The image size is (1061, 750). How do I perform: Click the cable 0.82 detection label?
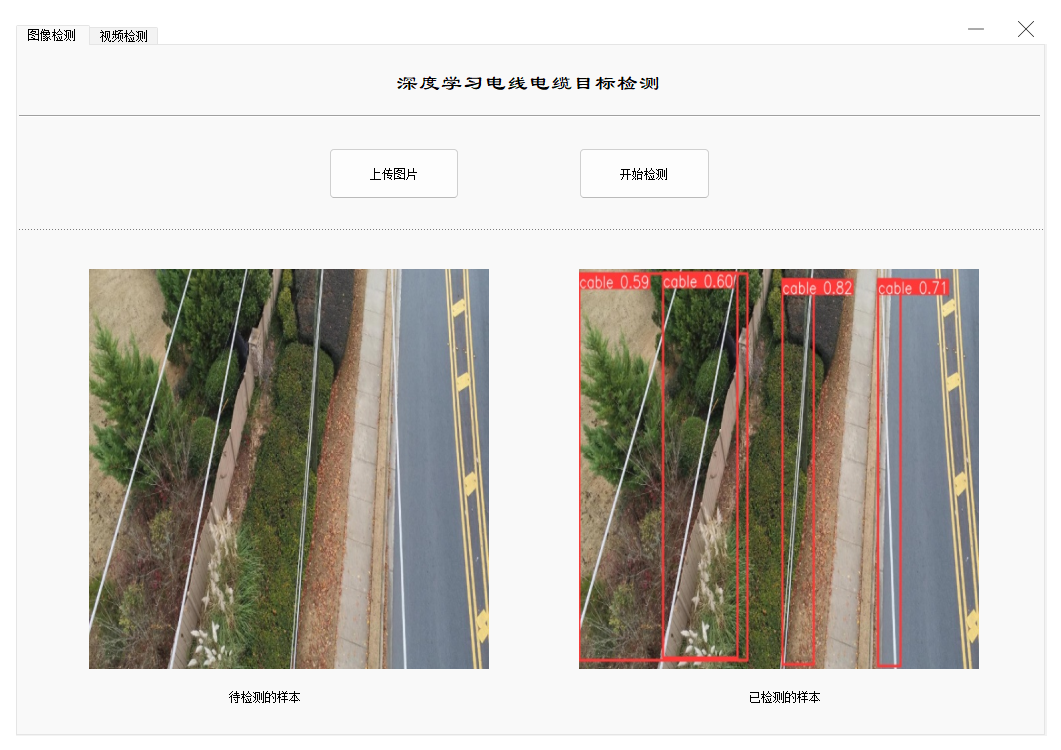pos(817,288)
